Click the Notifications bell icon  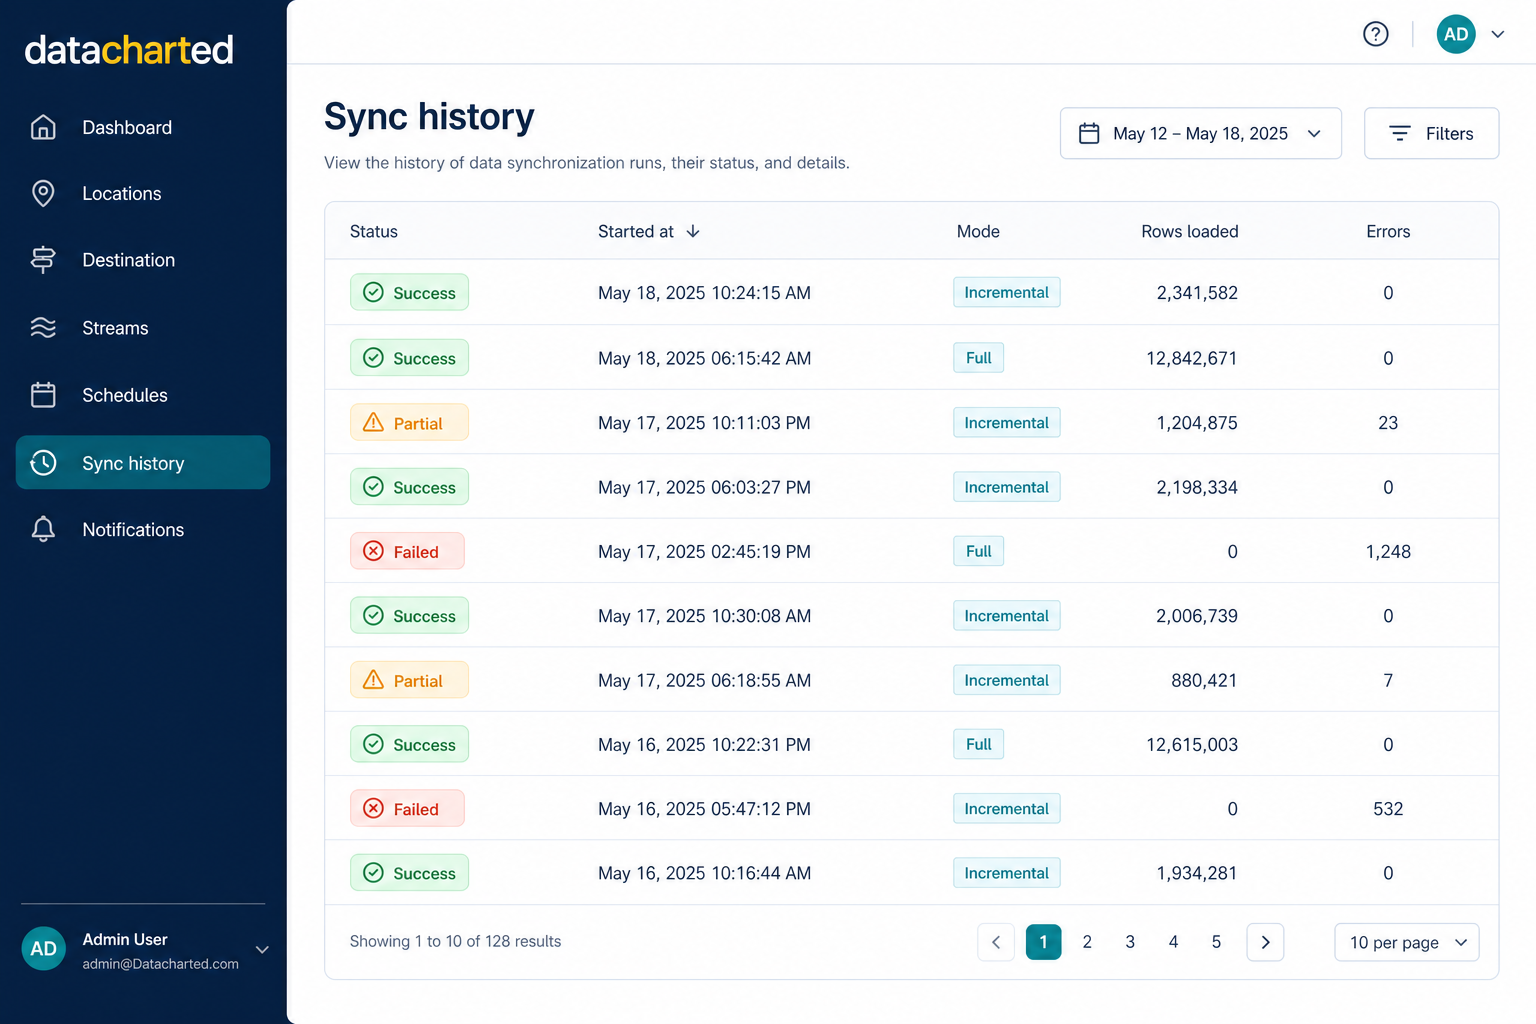[43, 529]
